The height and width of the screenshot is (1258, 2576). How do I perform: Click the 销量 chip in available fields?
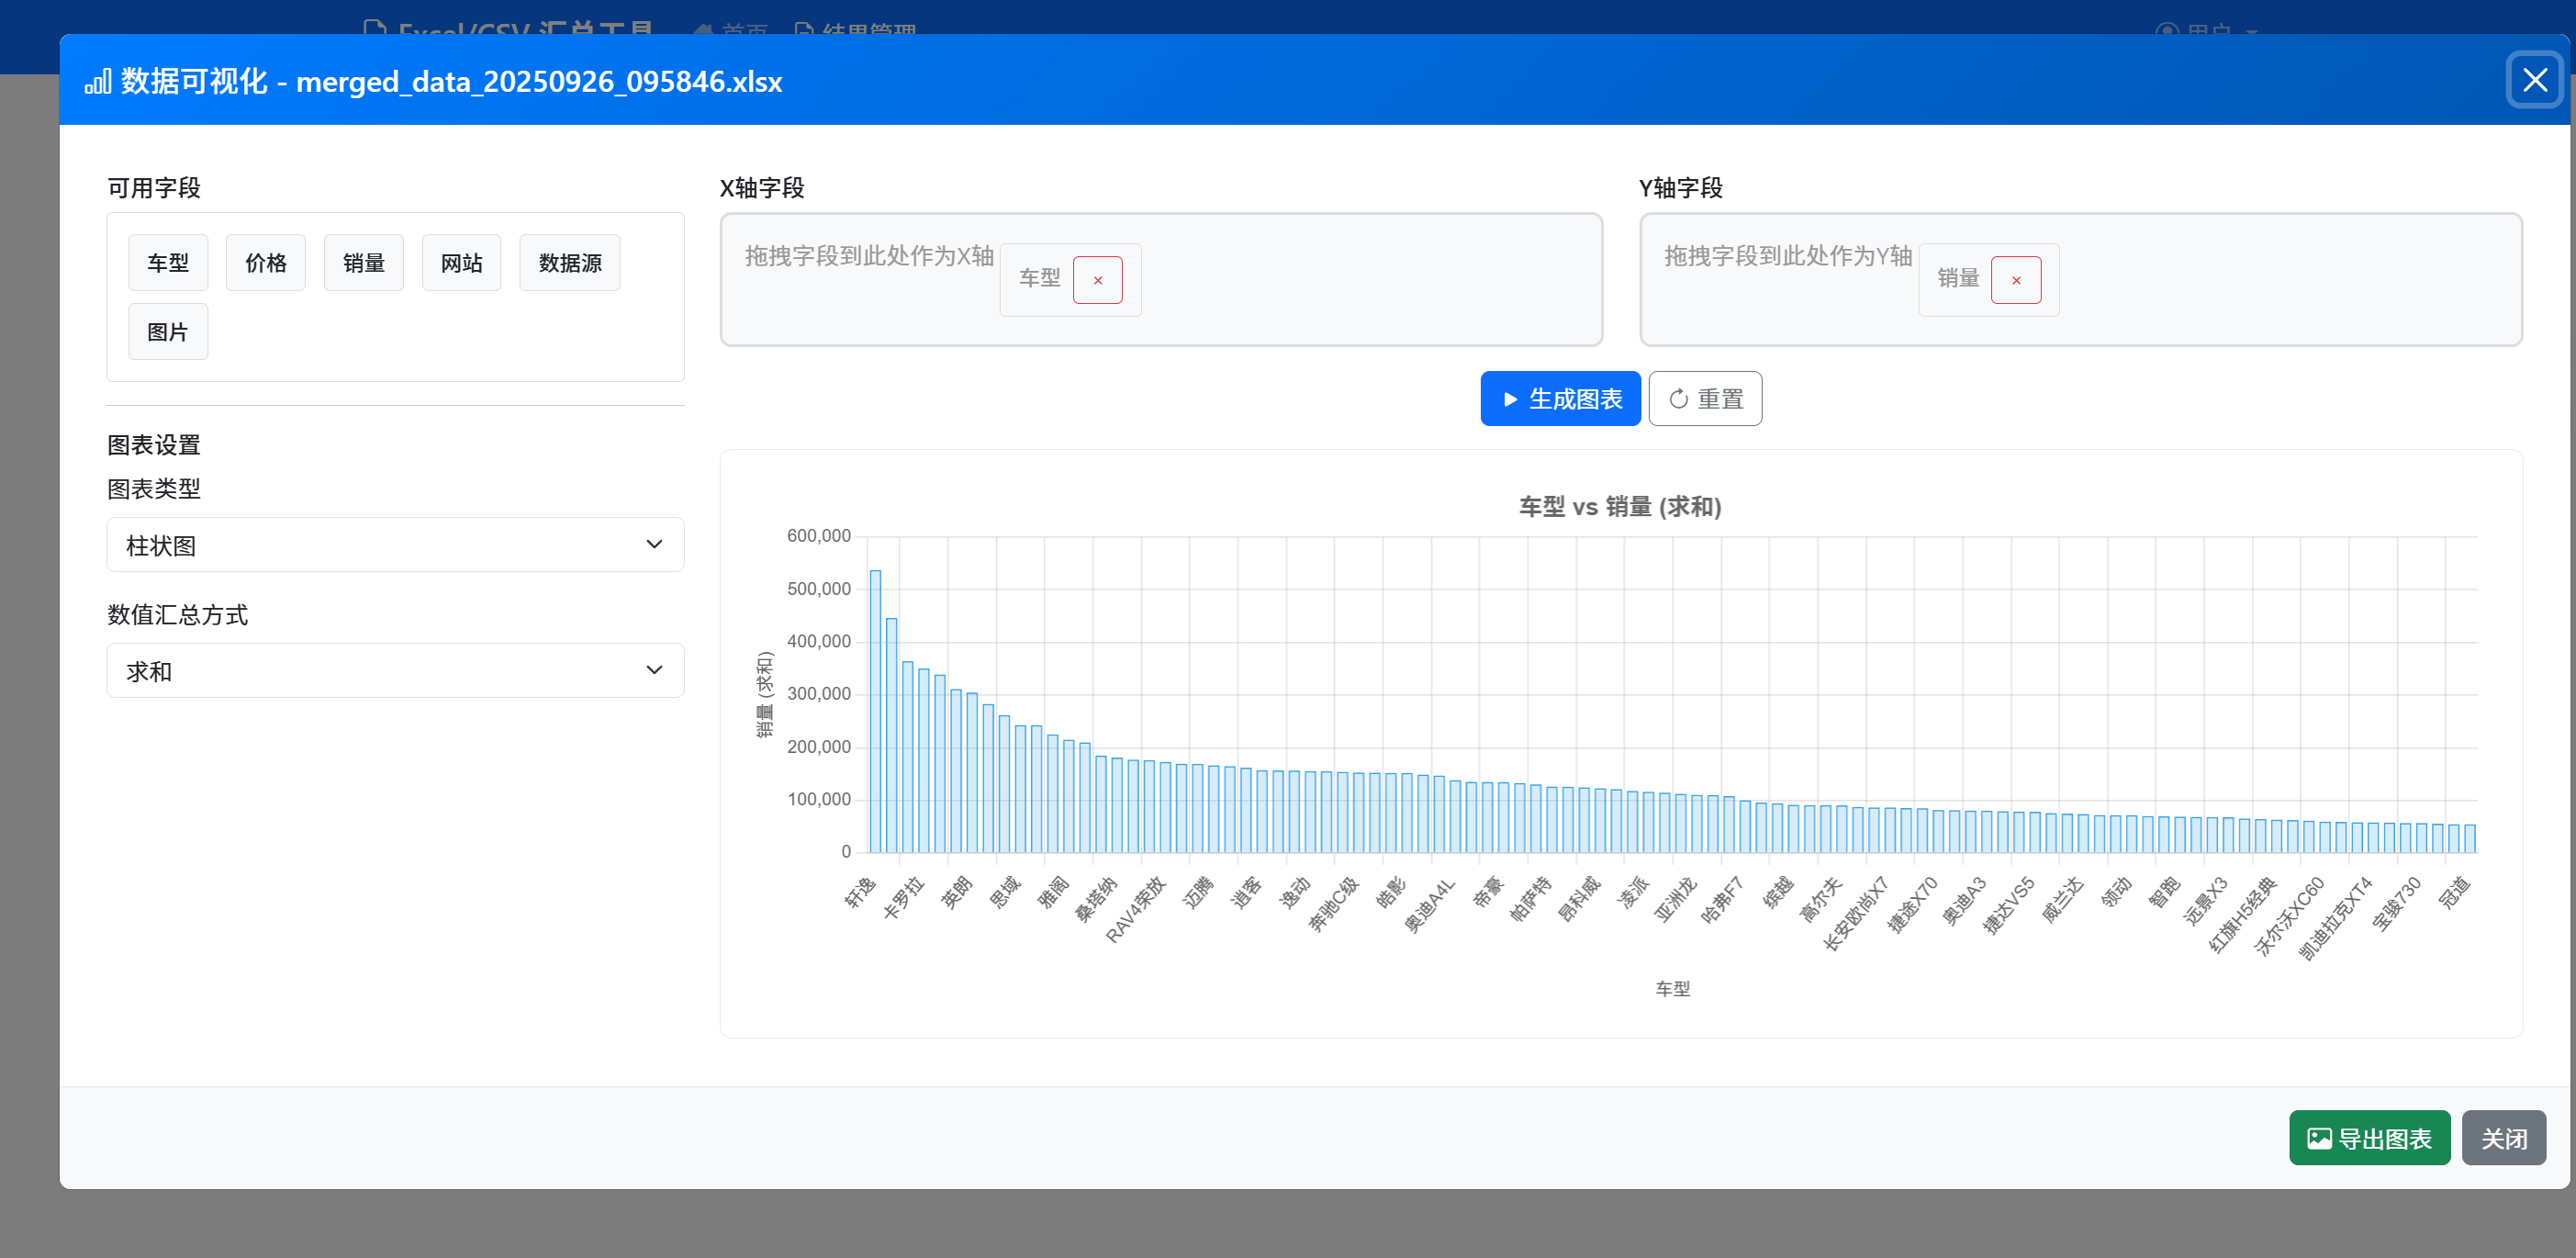[x=363, y=263]
